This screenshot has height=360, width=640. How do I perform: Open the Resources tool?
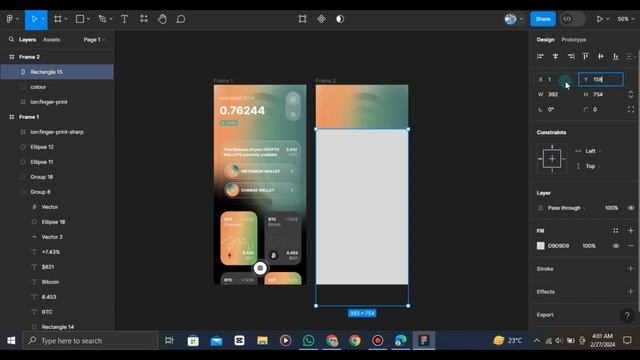tap(144, 19)
